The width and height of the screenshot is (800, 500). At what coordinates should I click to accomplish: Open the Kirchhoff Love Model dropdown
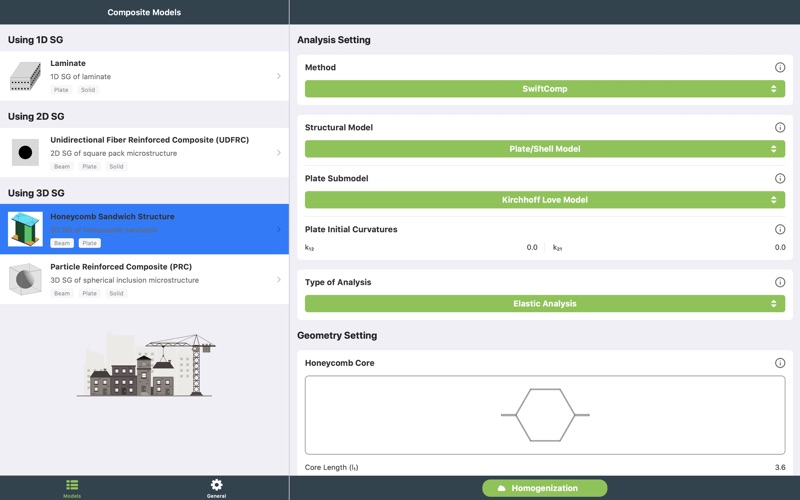[x=545, y=200]
